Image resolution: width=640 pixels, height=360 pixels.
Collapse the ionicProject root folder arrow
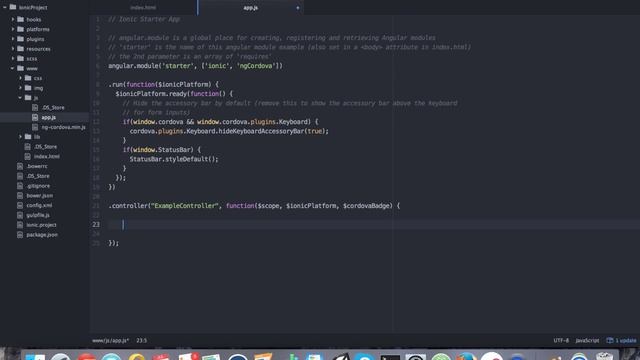pos(4,7)
